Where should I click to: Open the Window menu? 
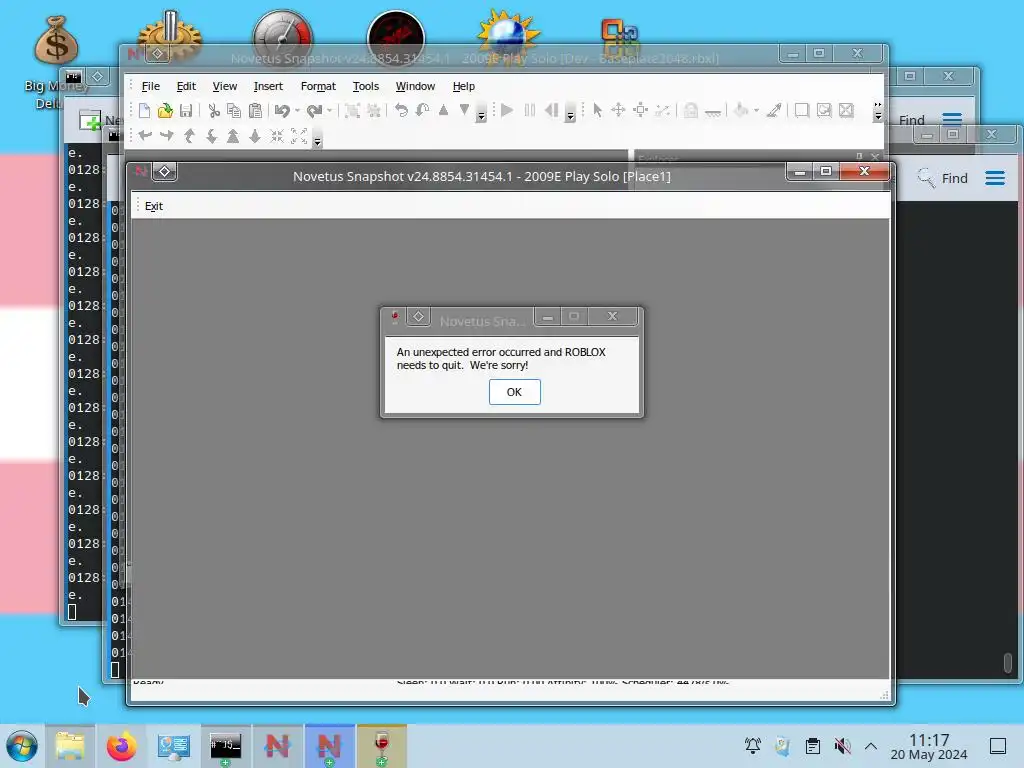pos(415,86)
